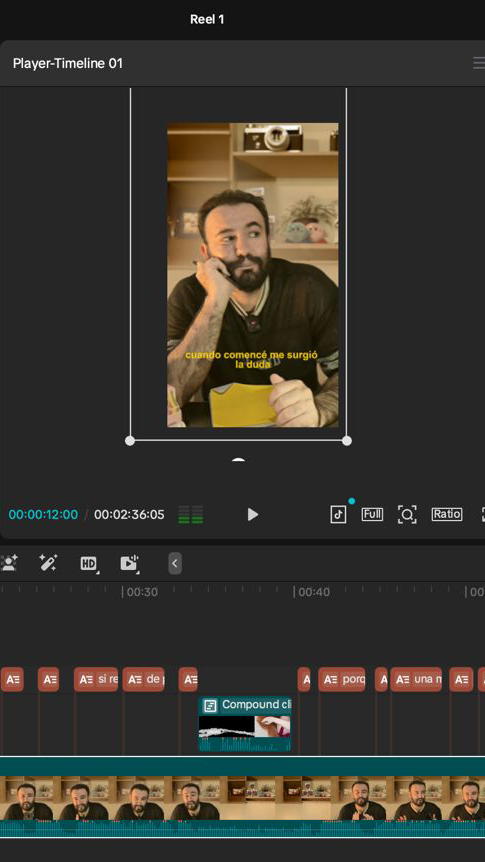Grab the bottom-right preview transform handle
485x862 pixels.
[346, 440]
